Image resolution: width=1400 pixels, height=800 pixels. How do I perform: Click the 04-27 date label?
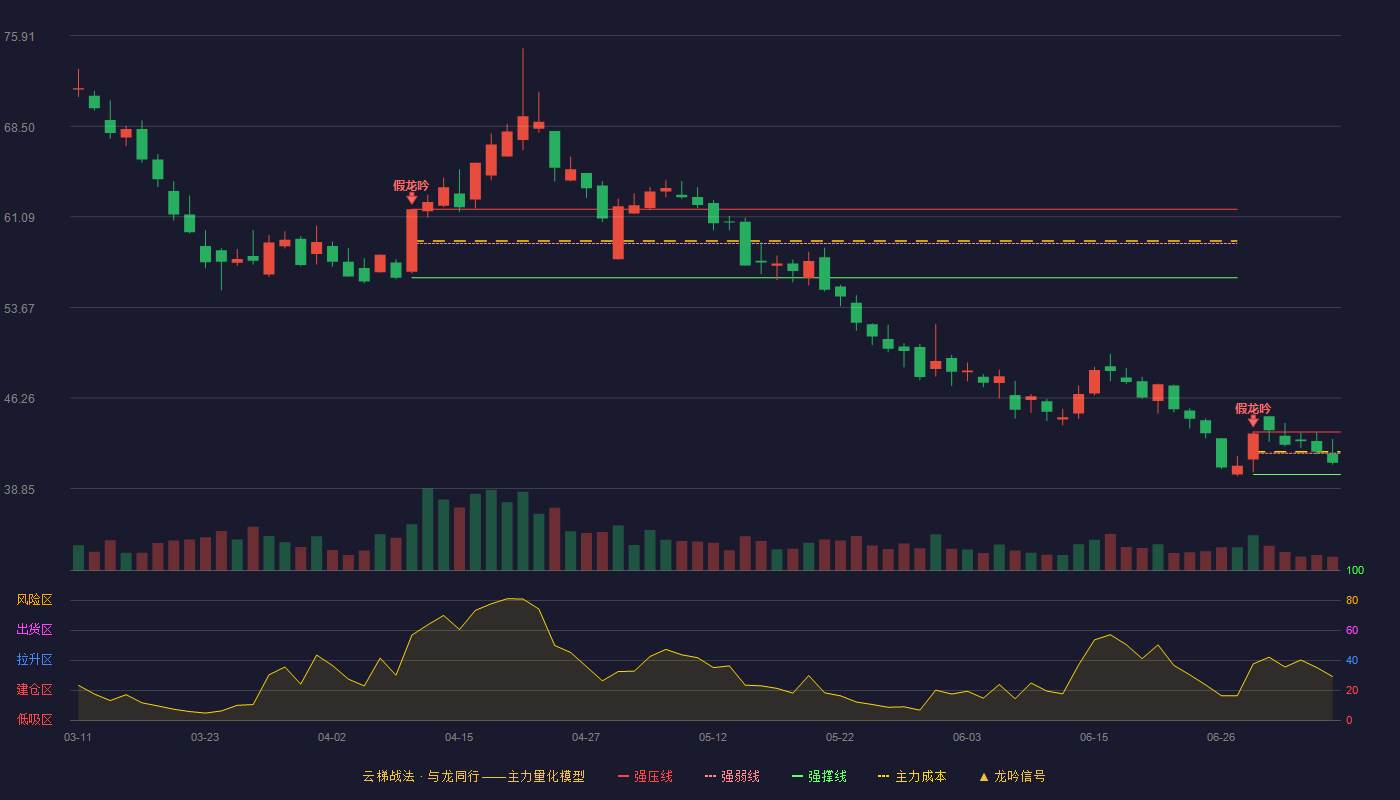click(586, 737)
